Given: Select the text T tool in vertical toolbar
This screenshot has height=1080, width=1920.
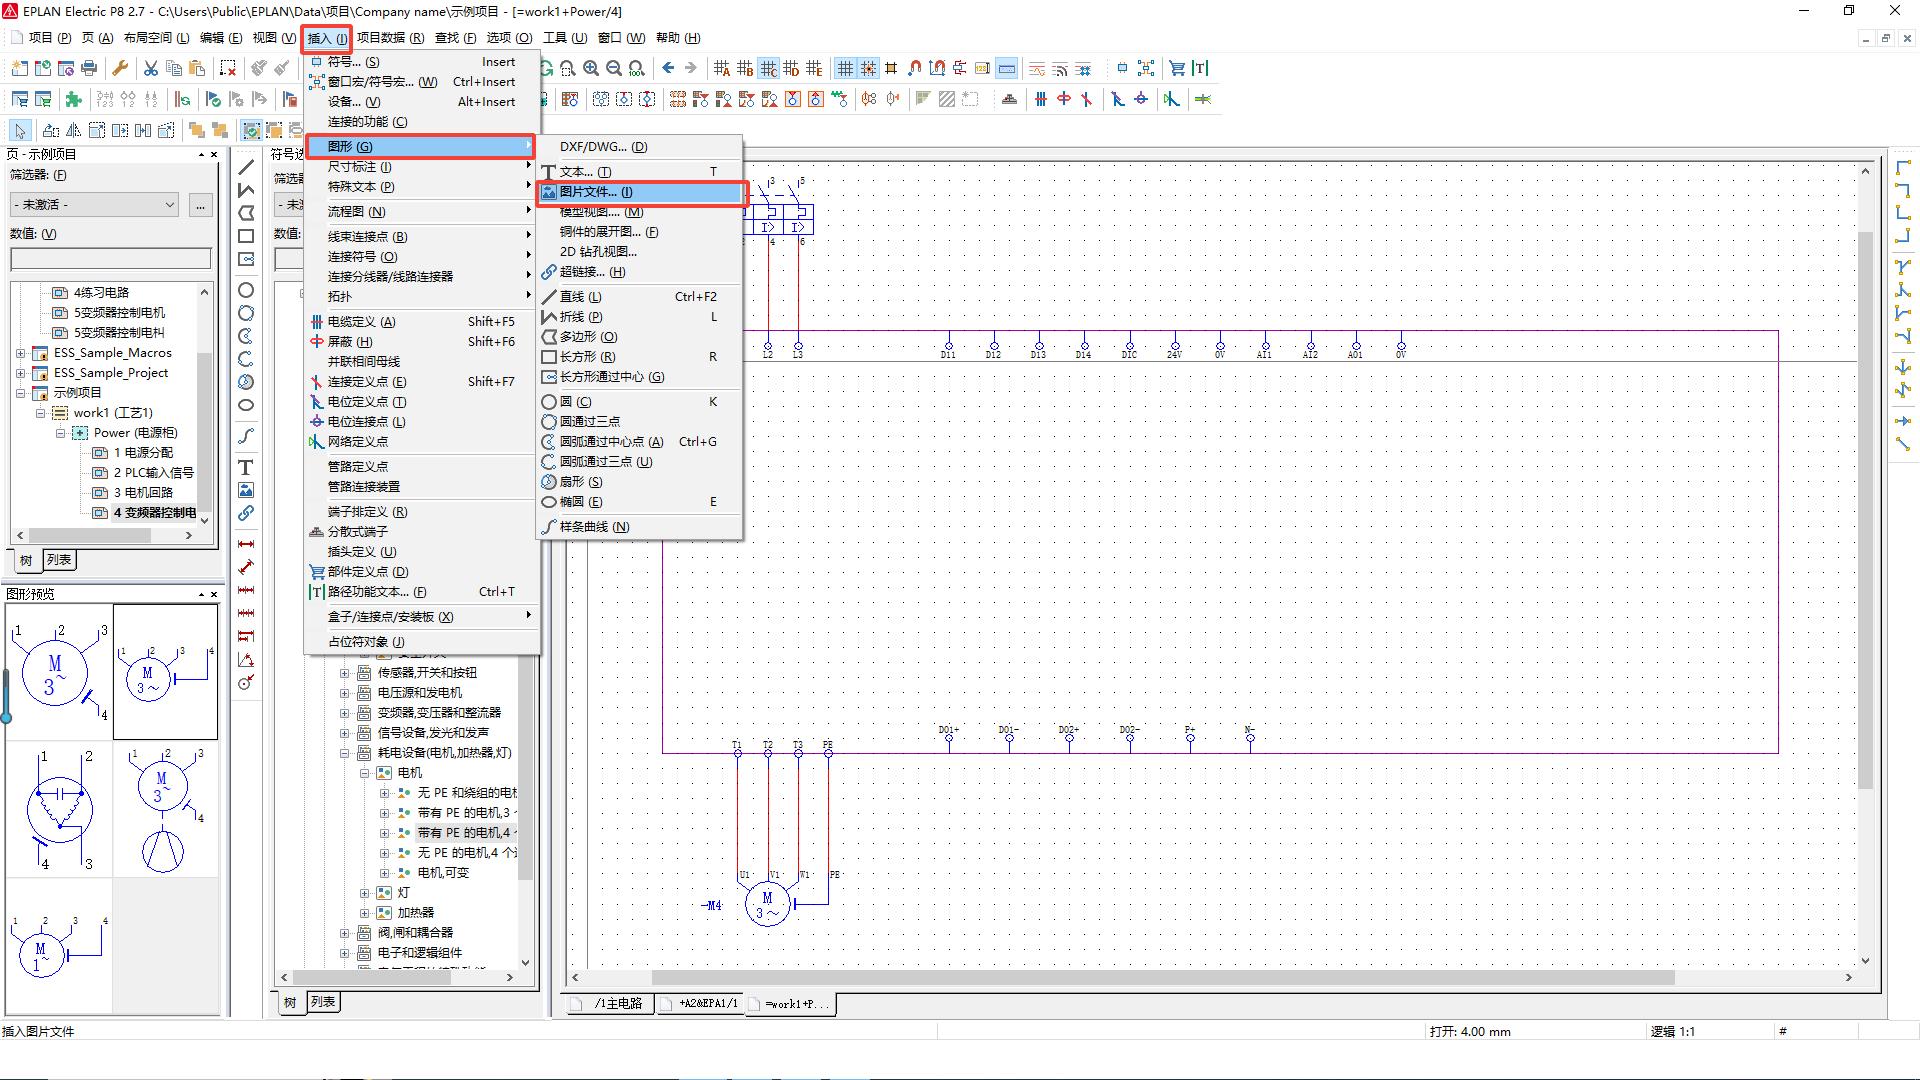Looking at the screenshot, I should click(246, 467).
